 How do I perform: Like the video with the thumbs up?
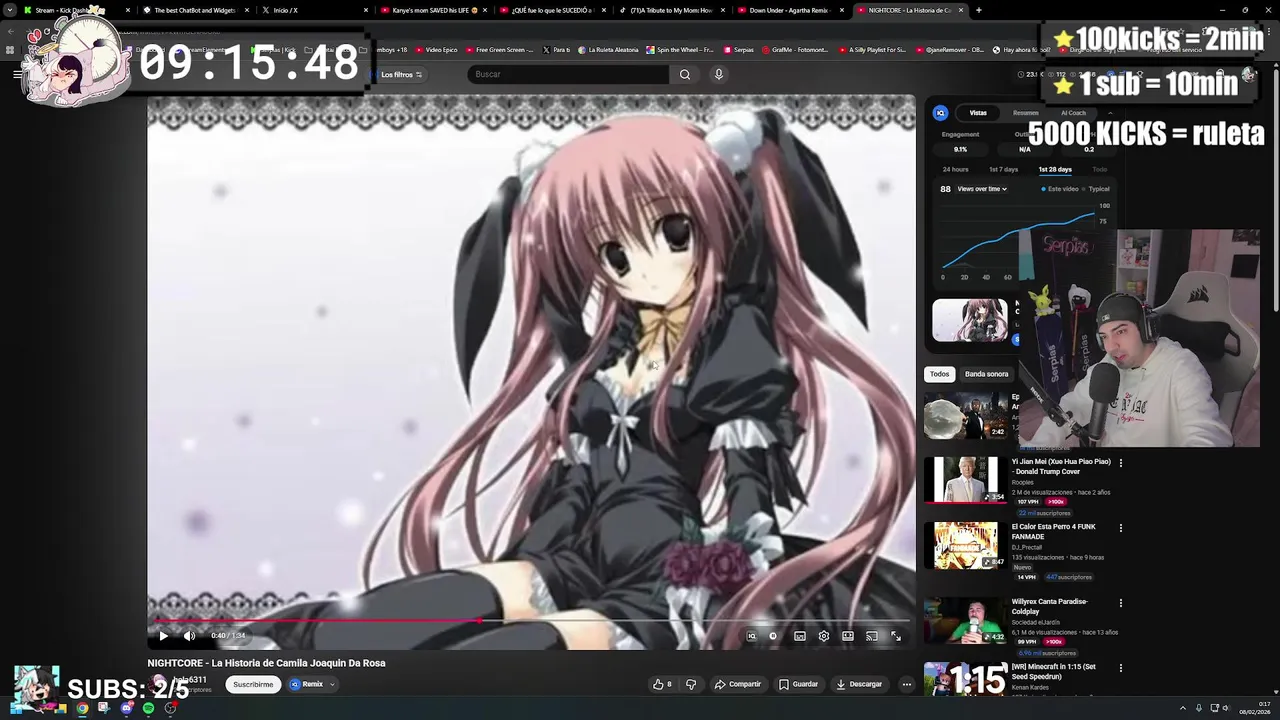662,684
